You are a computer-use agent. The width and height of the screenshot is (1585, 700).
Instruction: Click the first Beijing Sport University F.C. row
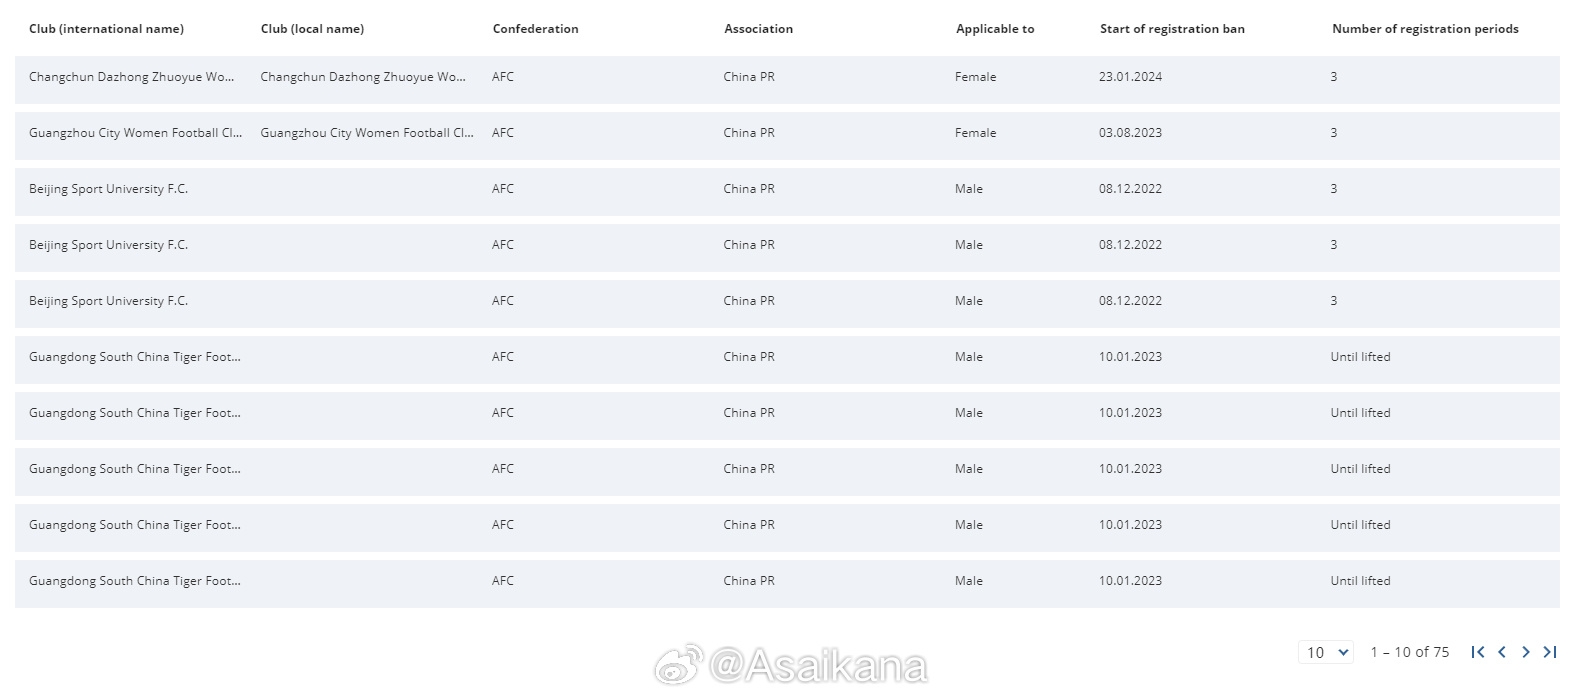pyautogui.click(x=787, y=189)
